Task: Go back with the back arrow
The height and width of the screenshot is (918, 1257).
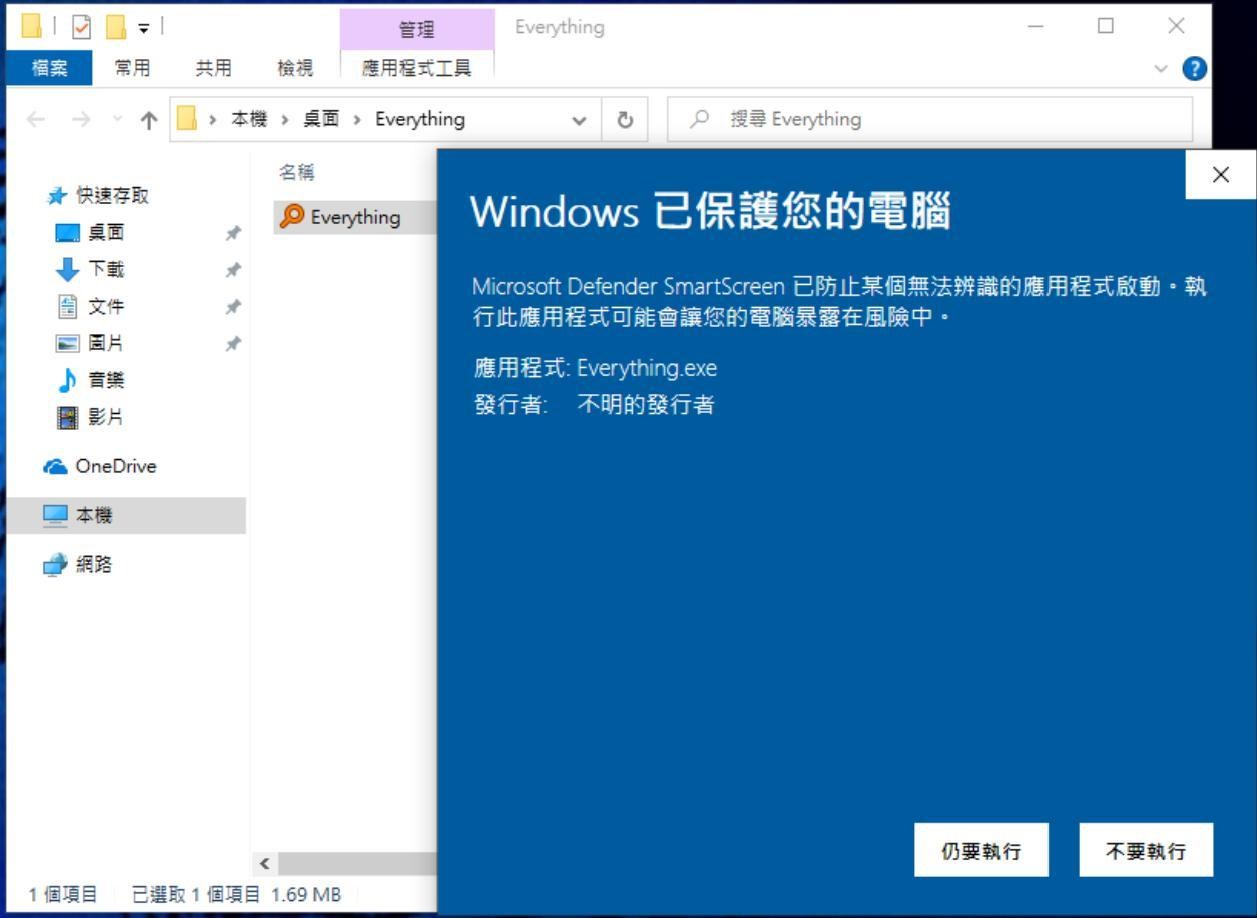Action: 37,118
